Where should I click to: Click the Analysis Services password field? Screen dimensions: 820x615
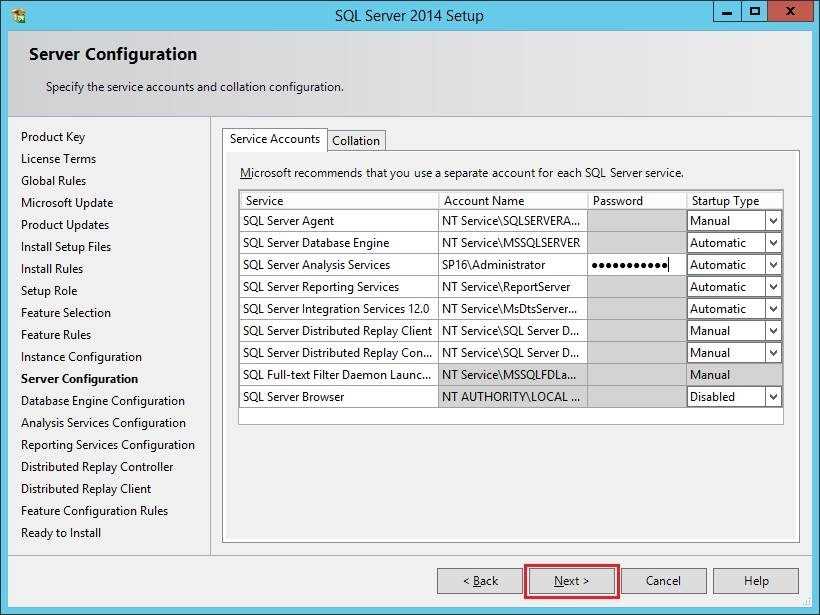tap(636, 265)
